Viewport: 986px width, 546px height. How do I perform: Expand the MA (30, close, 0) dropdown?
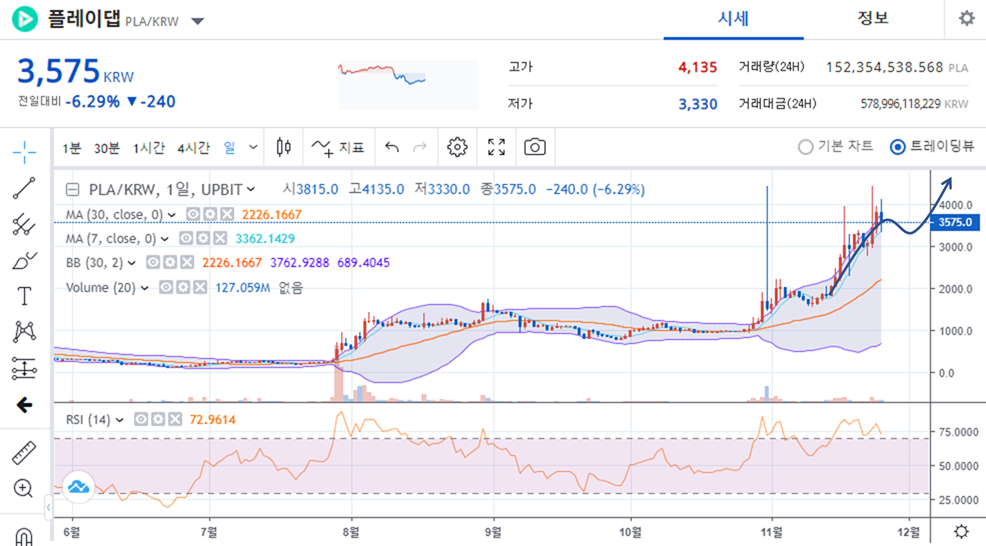171,215
